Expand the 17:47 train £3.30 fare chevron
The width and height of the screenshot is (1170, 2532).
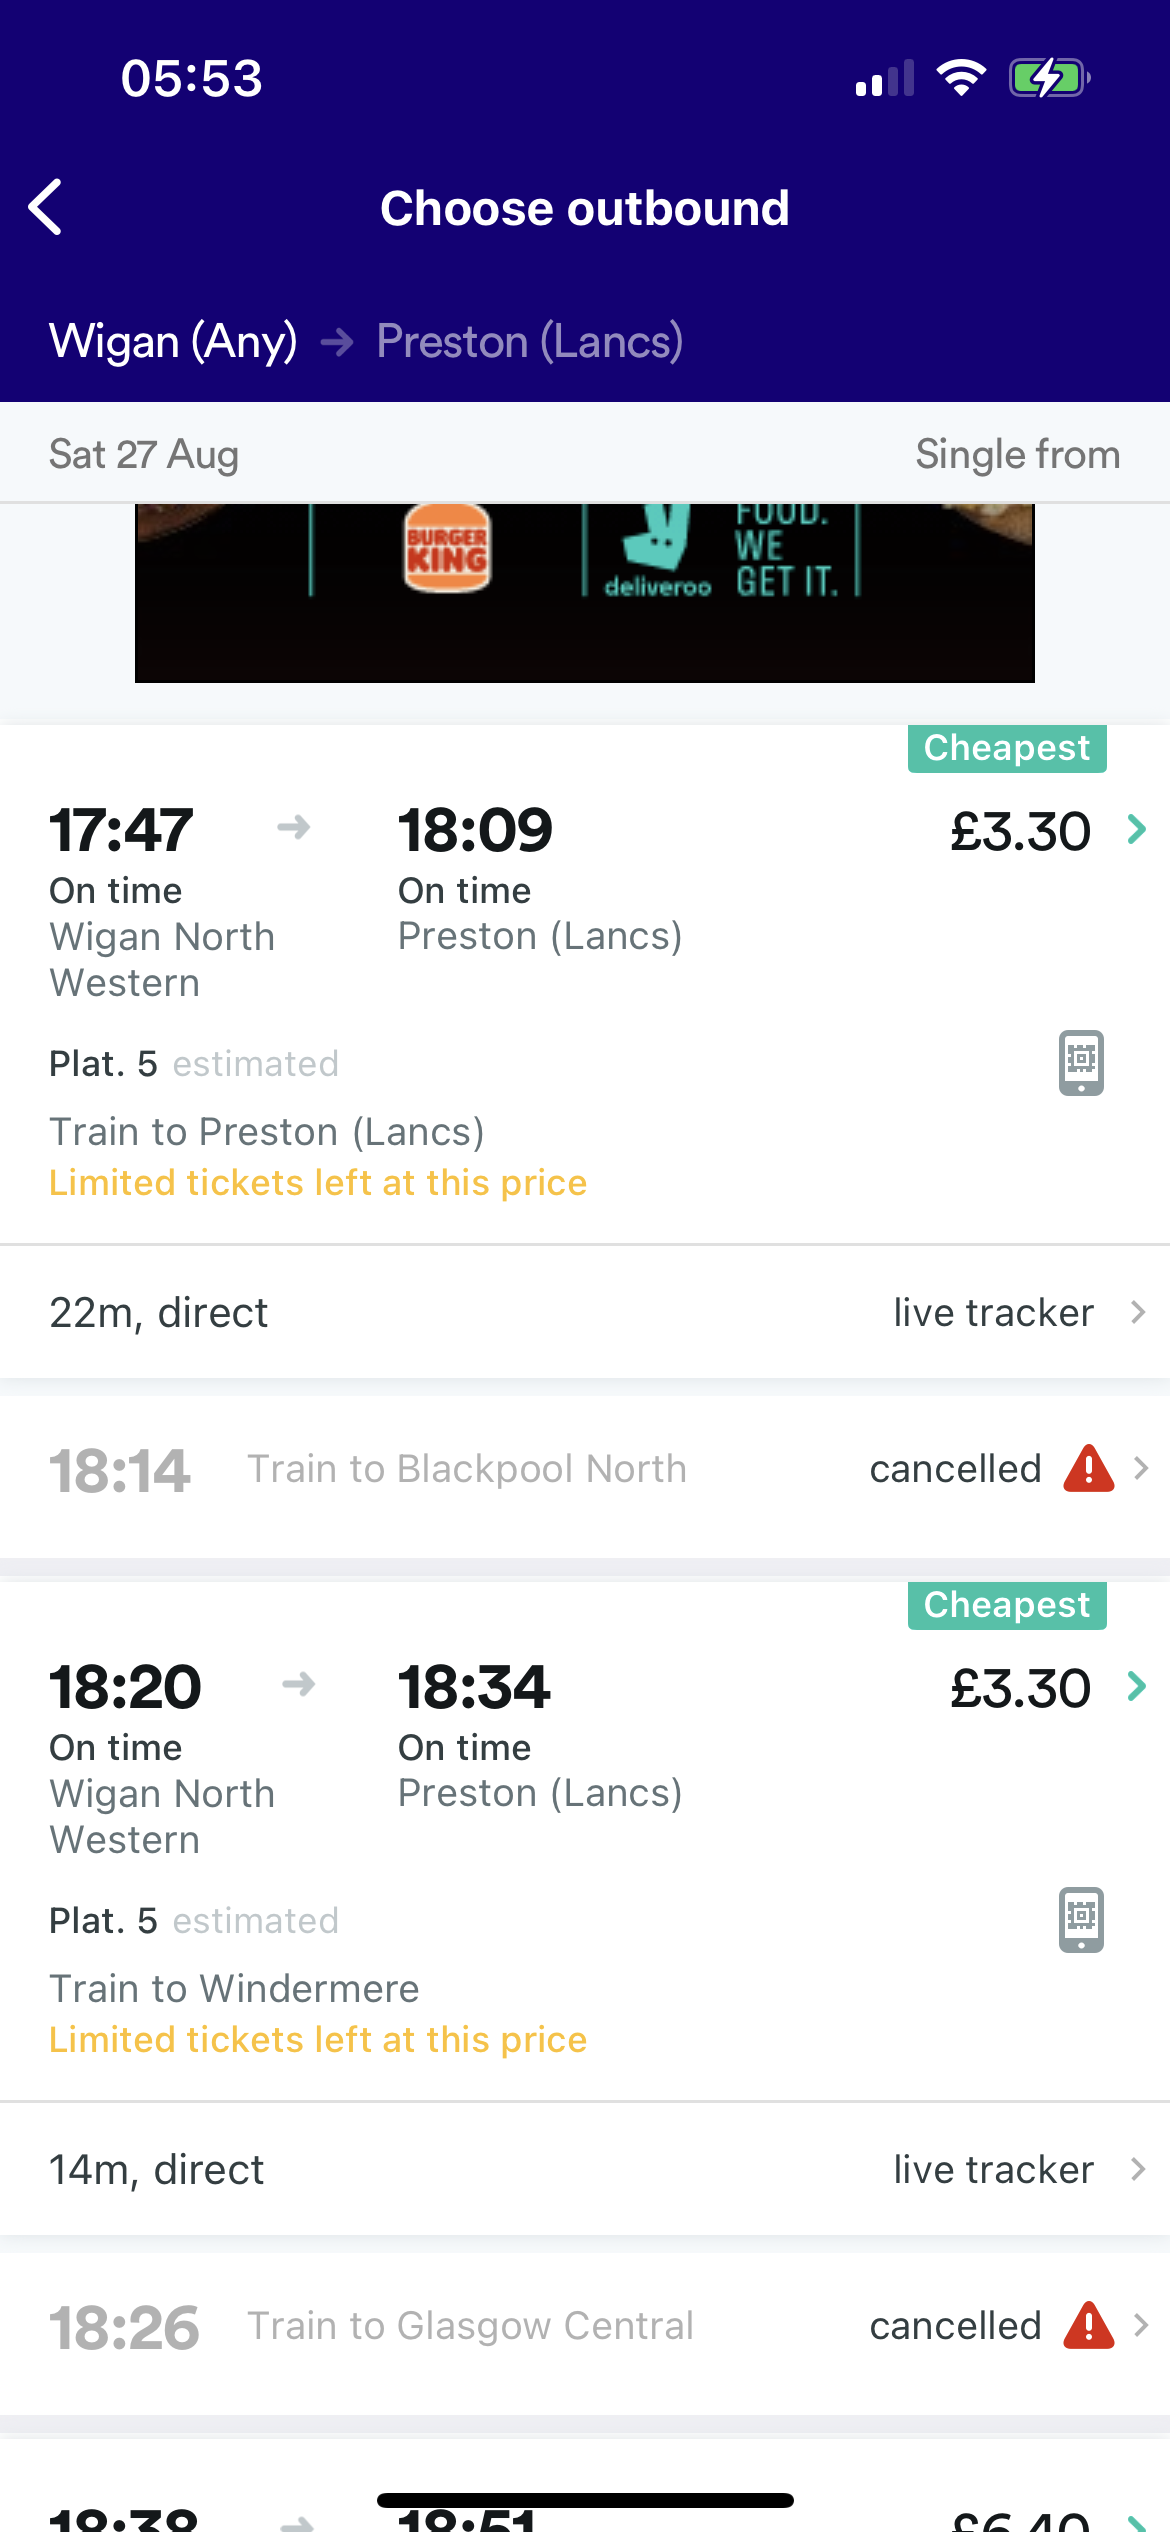click(x=1136, y=830)
